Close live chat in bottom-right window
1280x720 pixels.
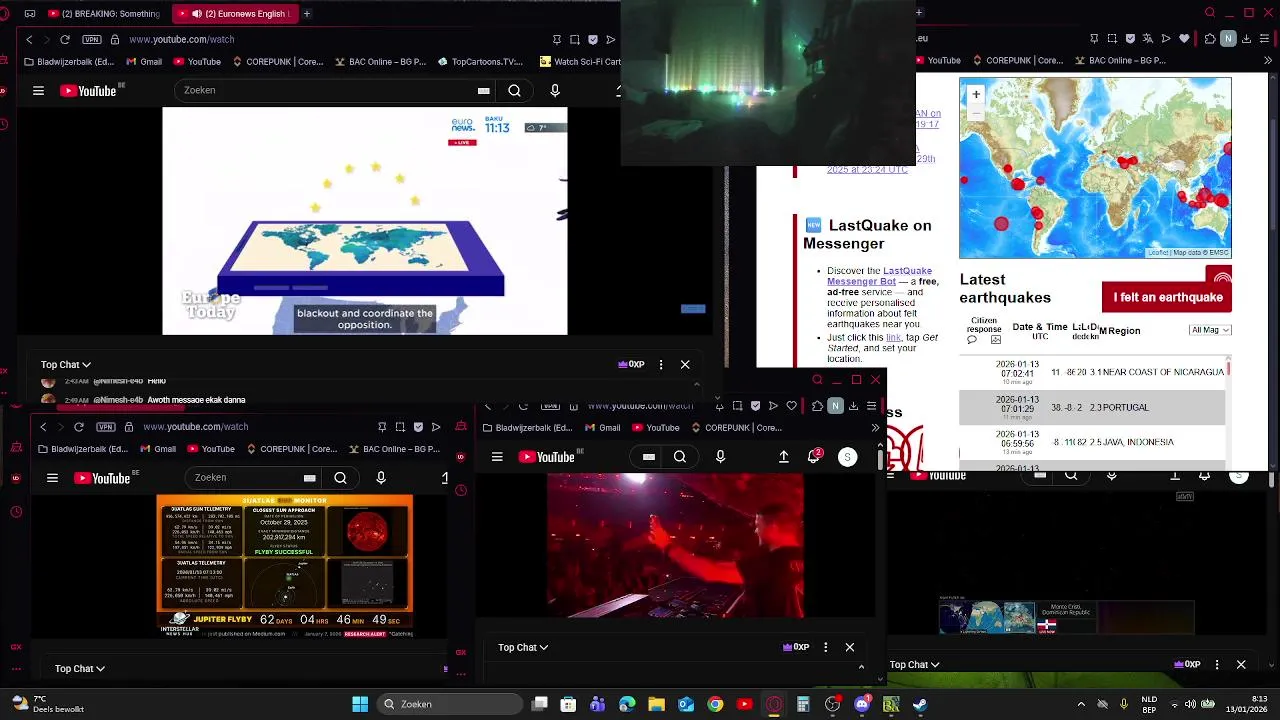tap(1241, 665)
